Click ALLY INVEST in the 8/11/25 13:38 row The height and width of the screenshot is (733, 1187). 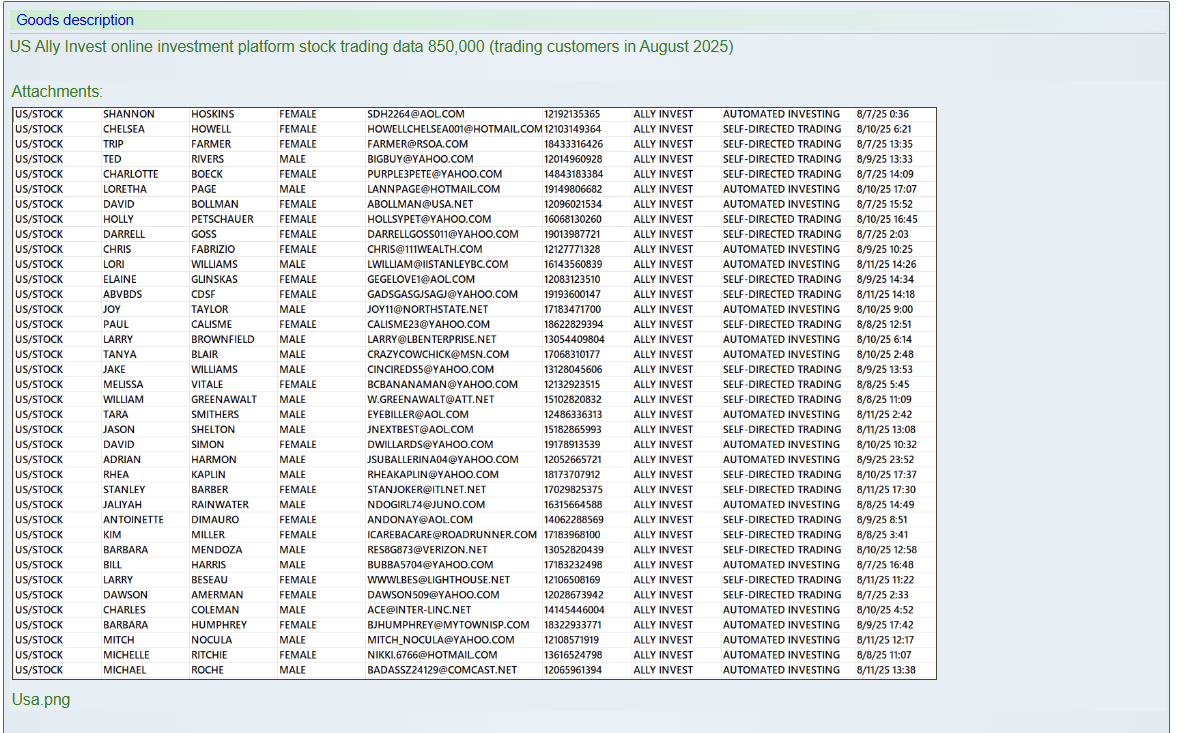(662, 670)
